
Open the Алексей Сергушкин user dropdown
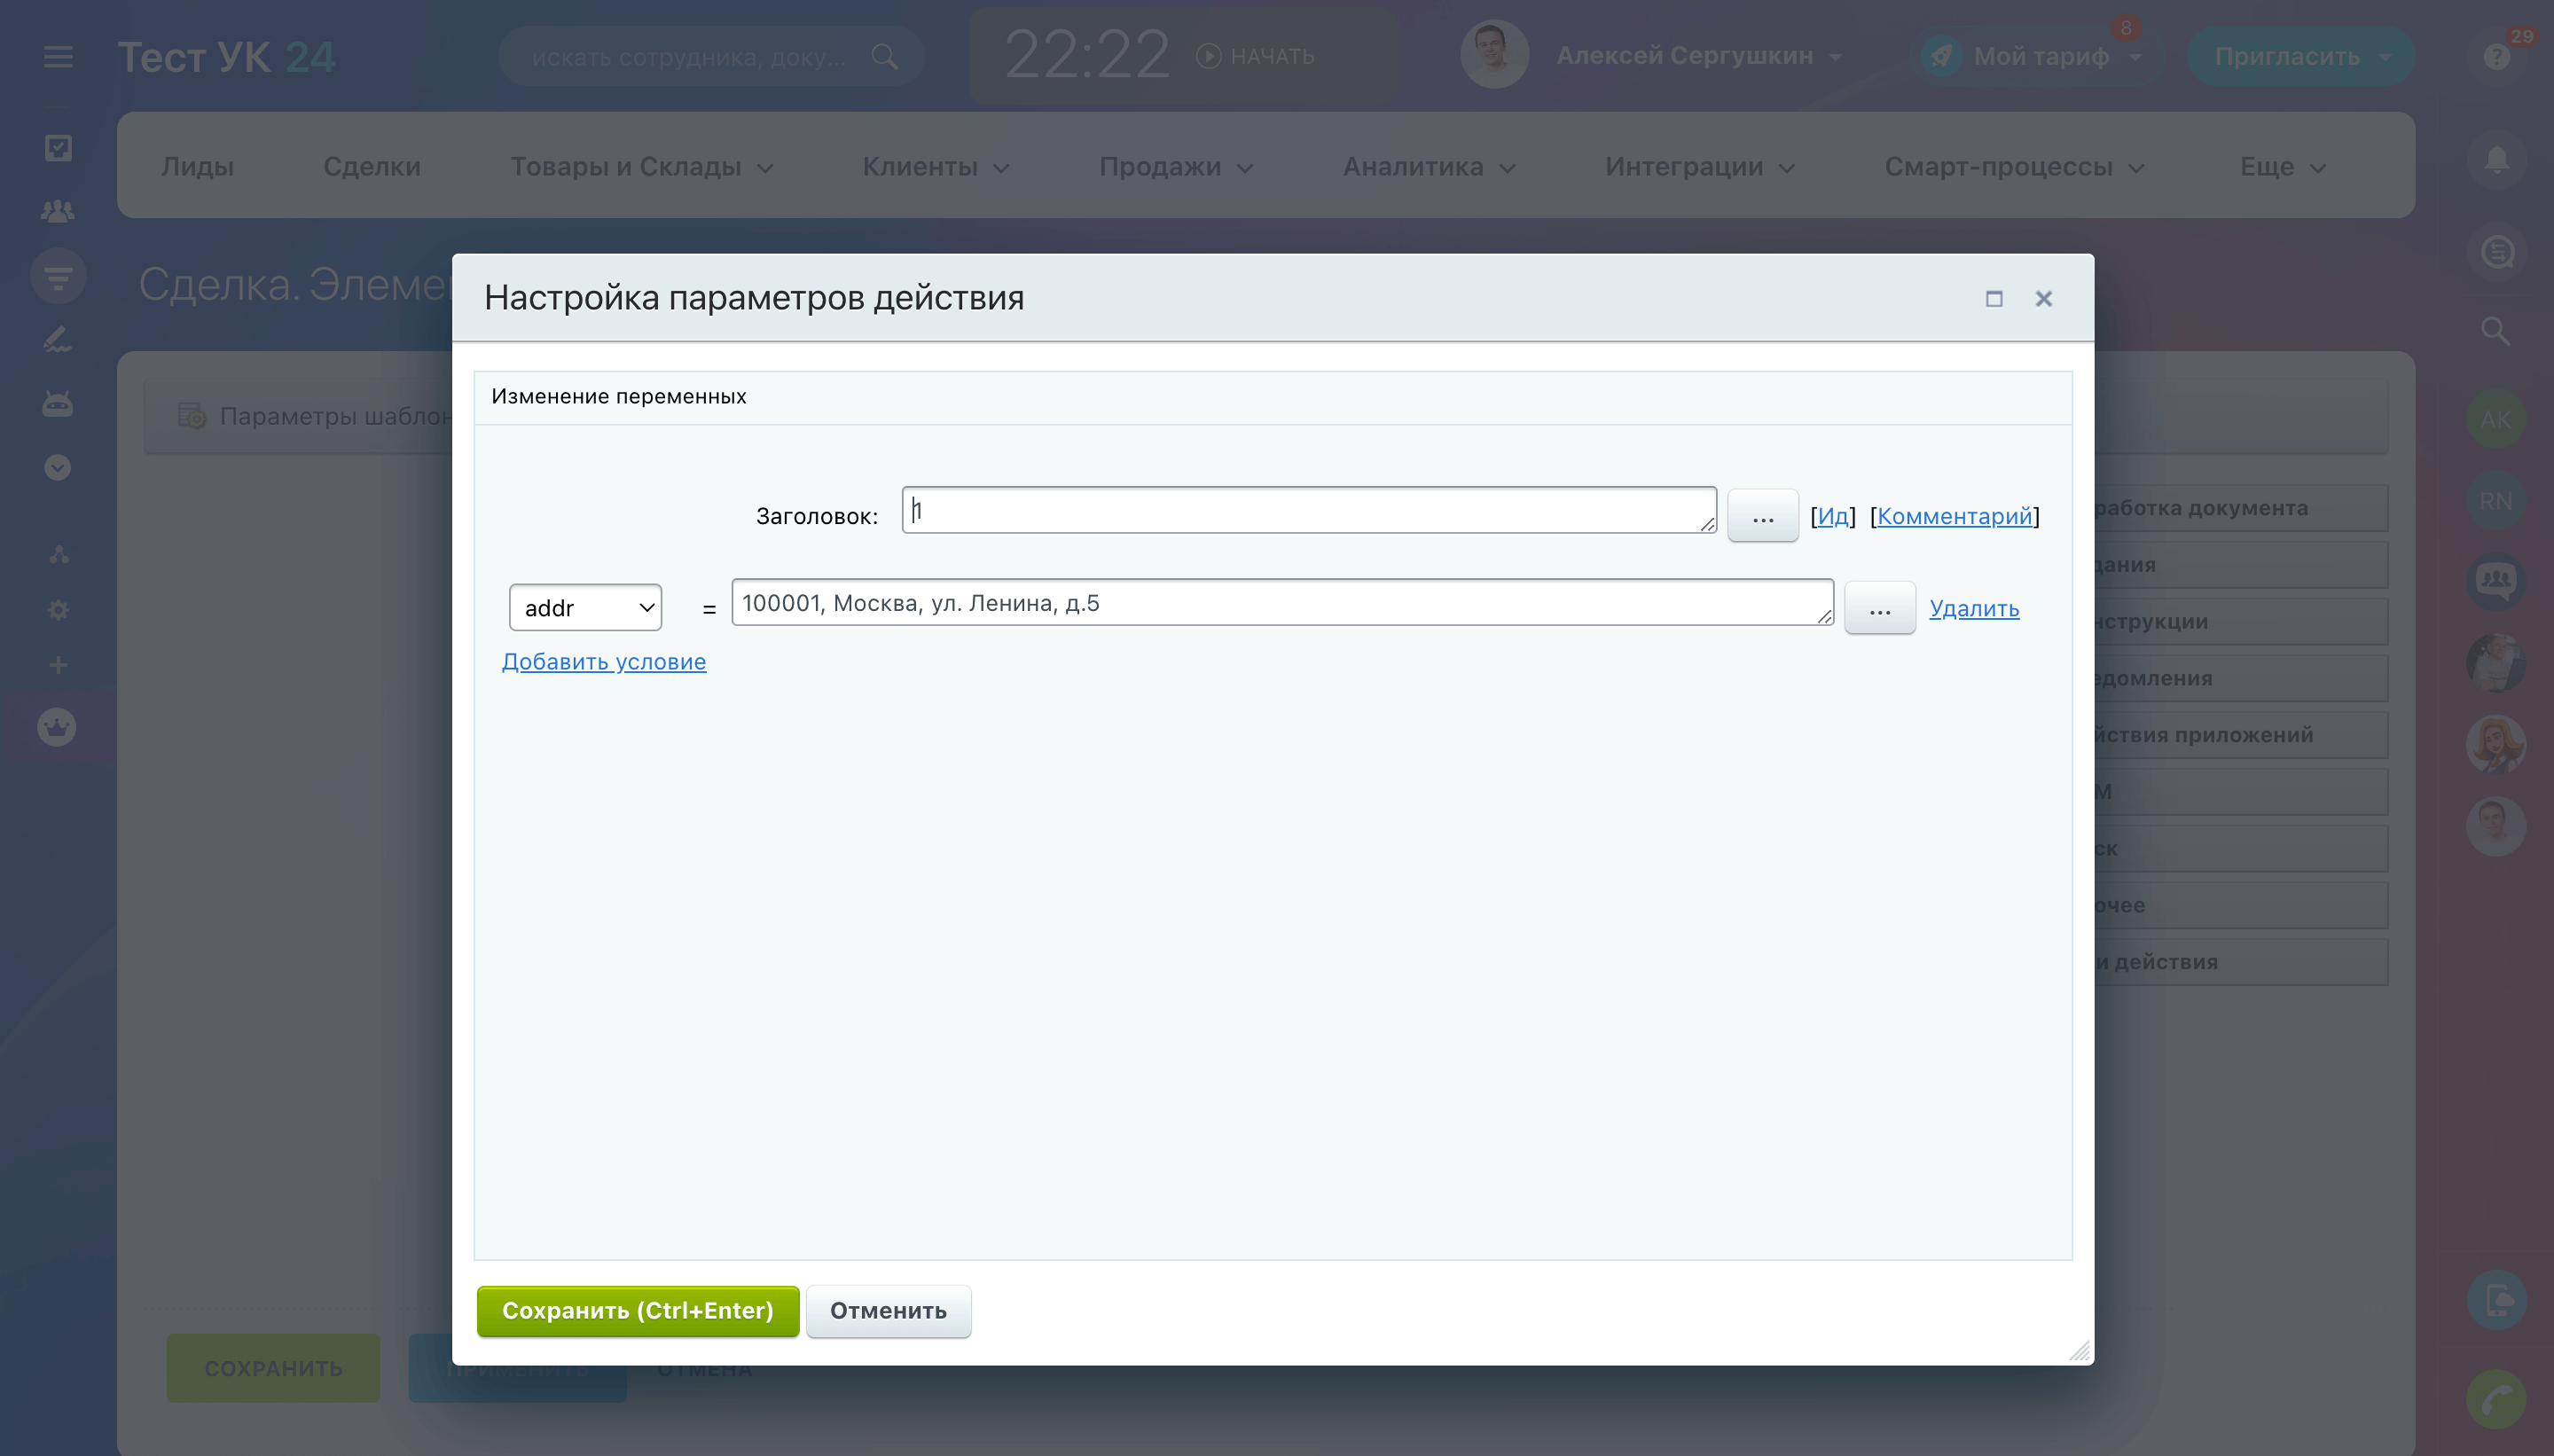pyautogui.click(x=1698, y=56)
